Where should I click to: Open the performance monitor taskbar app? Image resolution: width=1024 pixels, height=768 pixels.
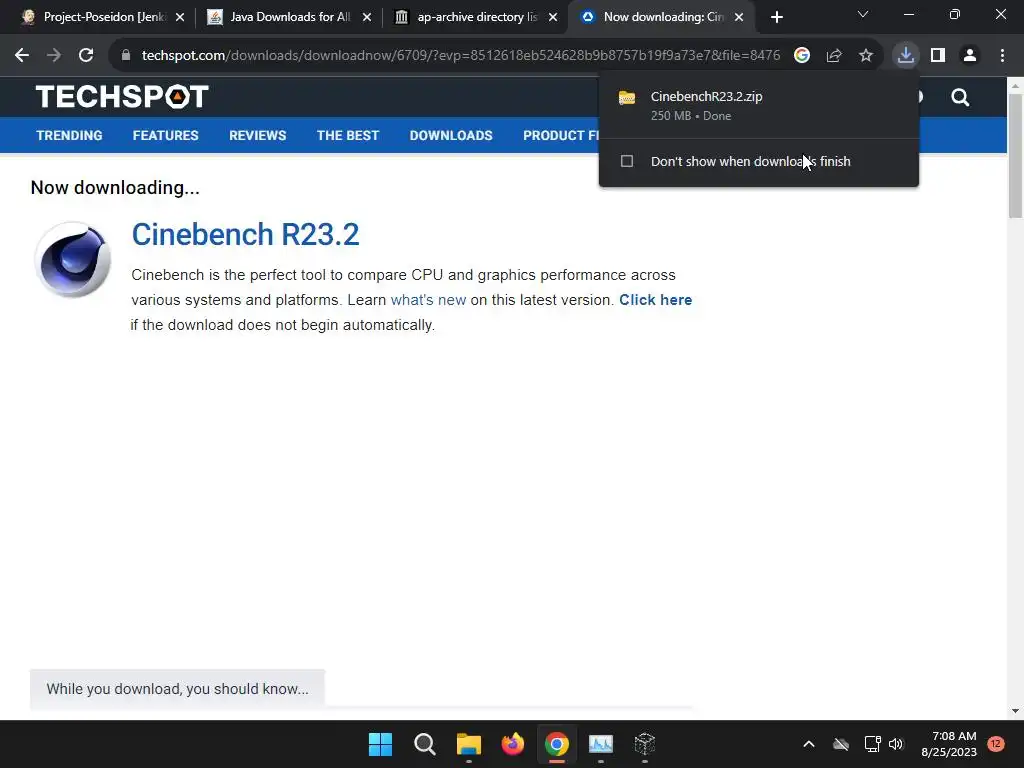(601, 744)
